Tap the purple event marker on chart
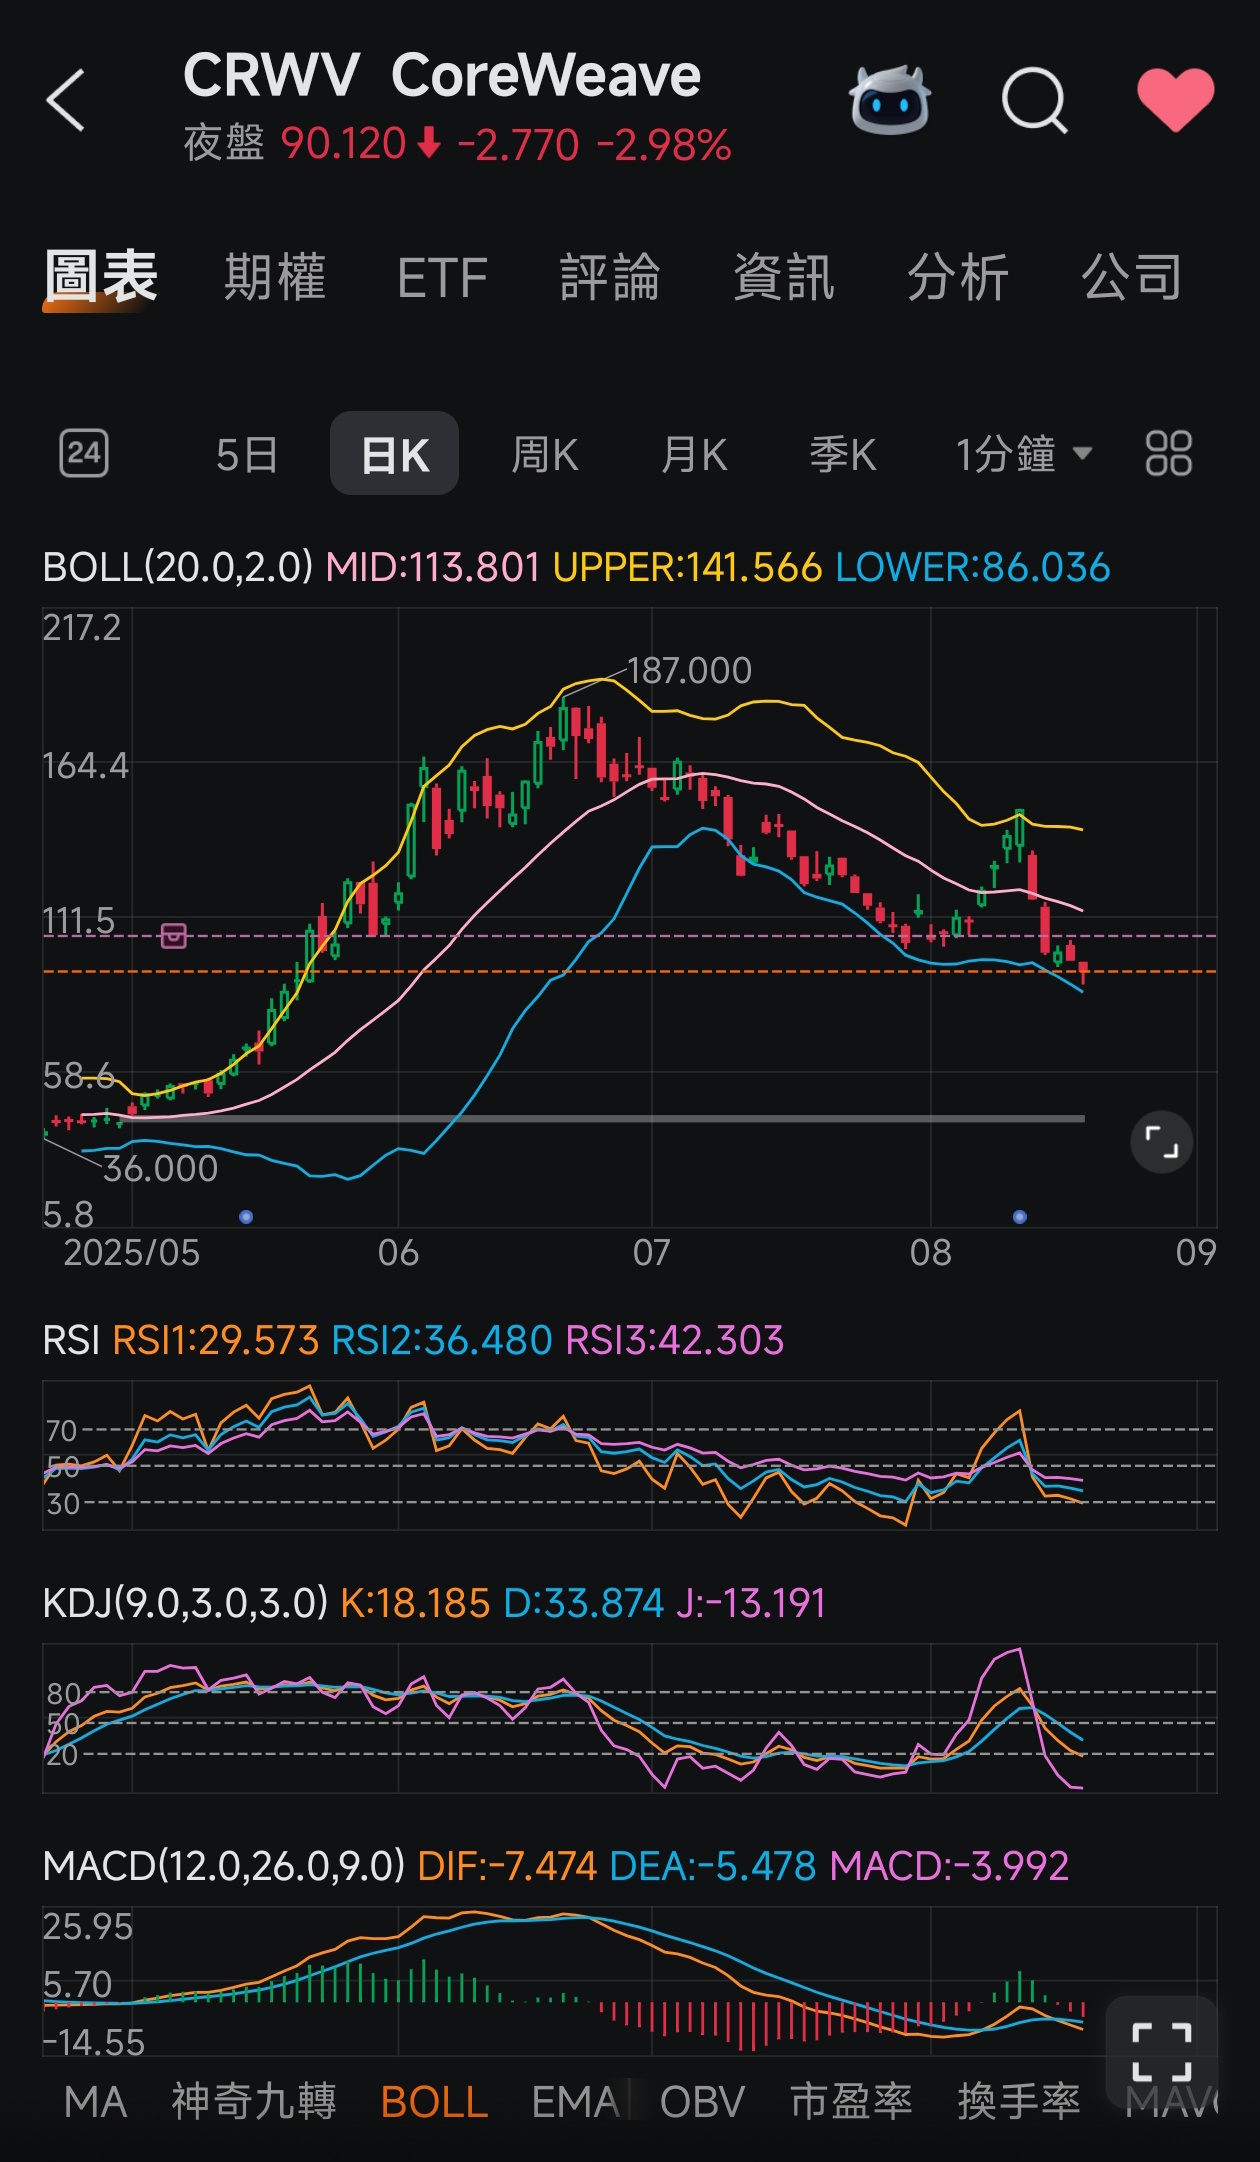Screen dimensions: 1260x2162 point(174,936)
